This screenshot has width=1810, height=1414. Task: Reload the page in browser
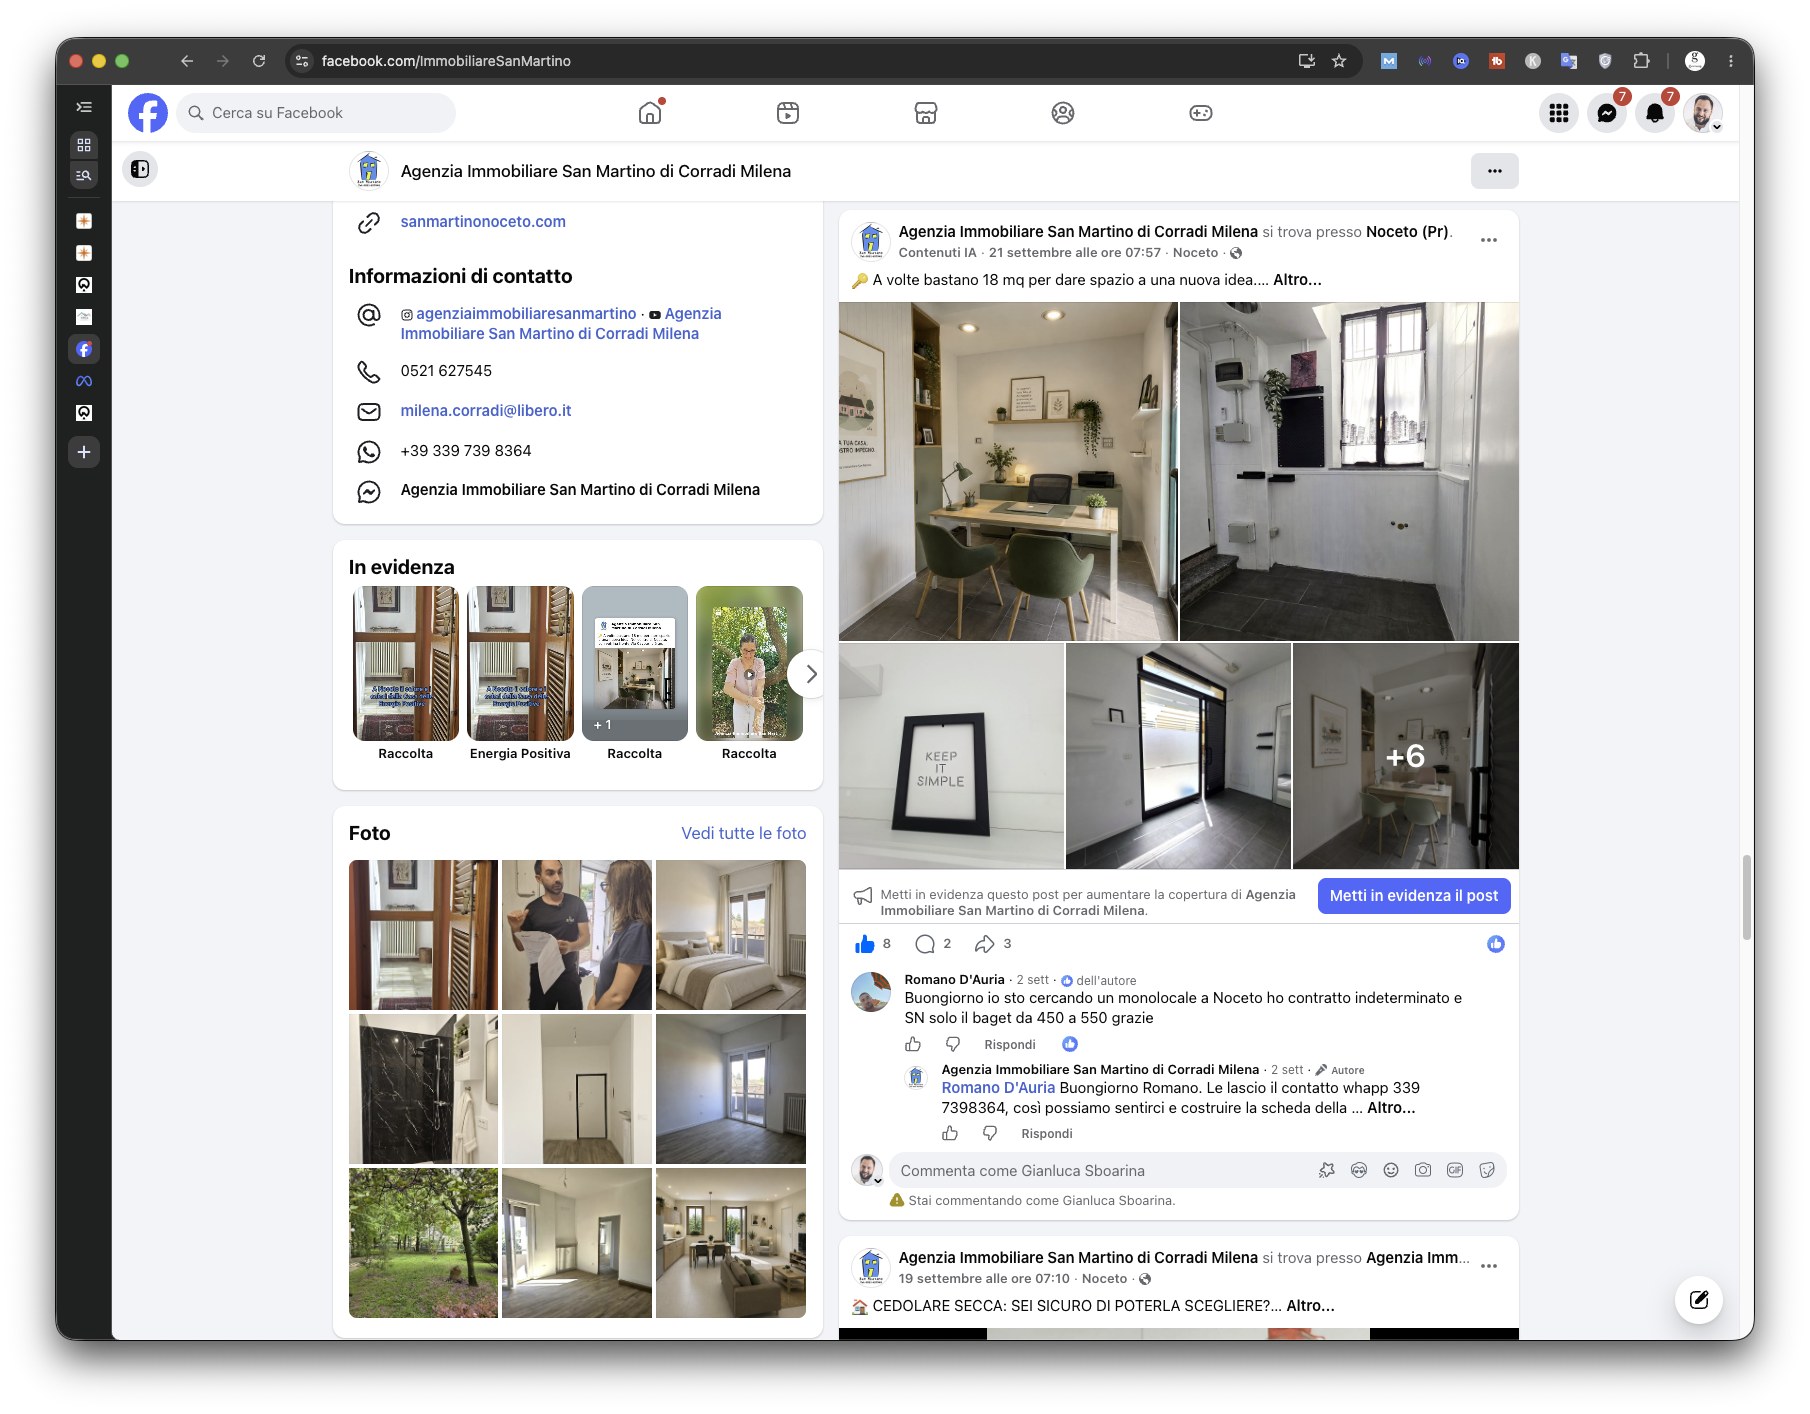[259, 61]
